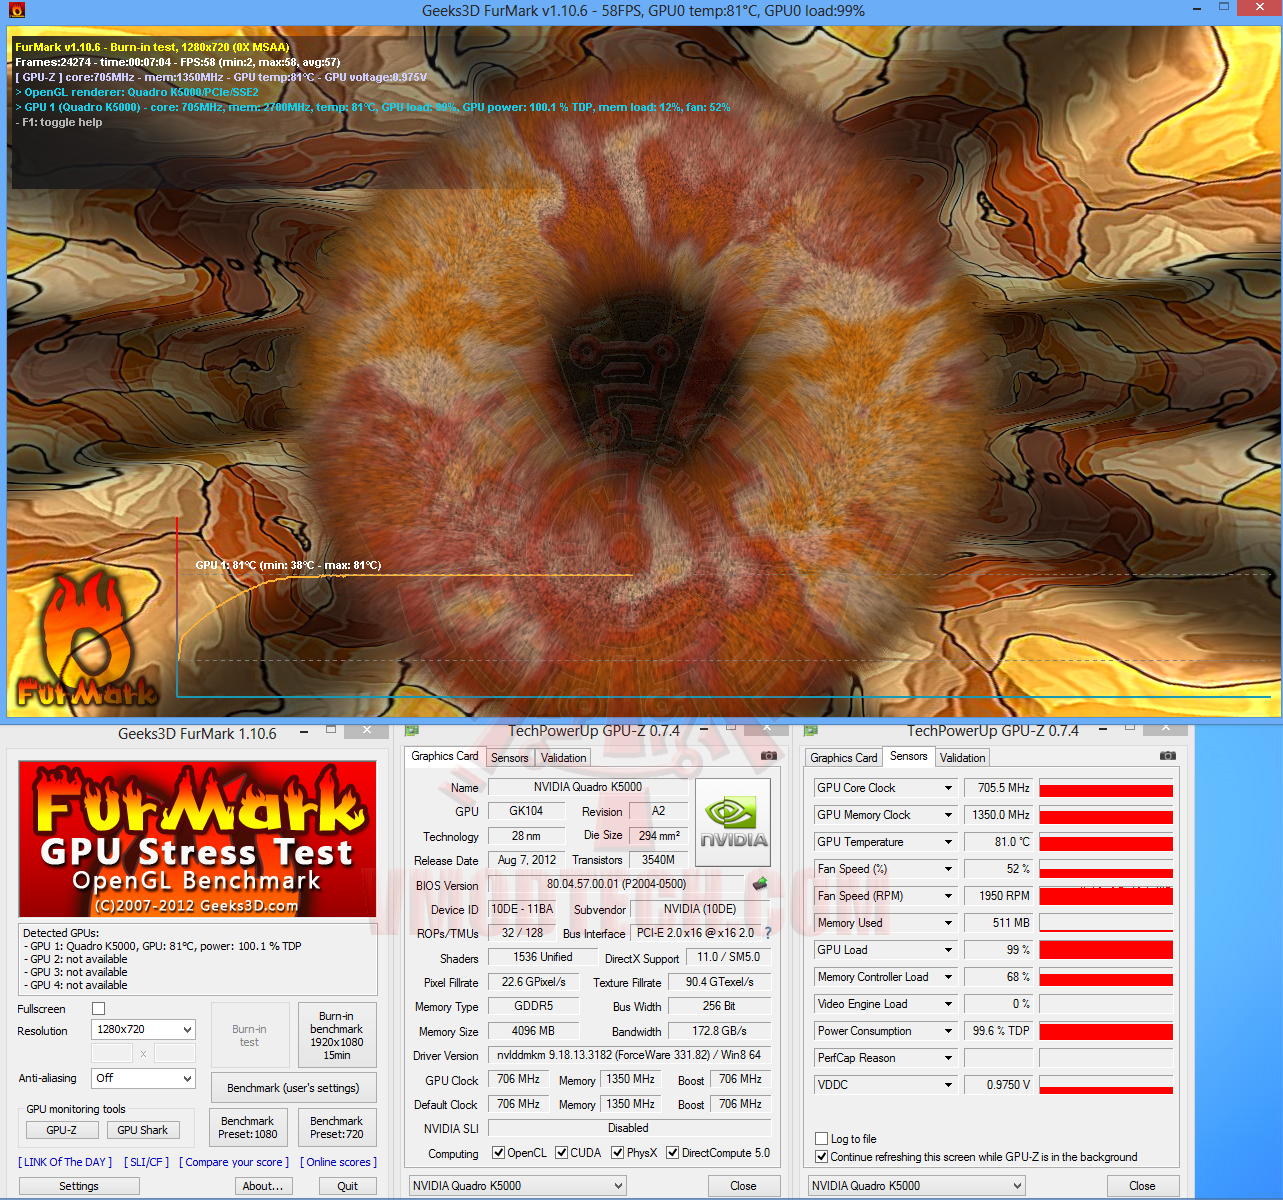
Task: Launch the GPU Shark monitoring tool
Action: pyautogui.click(x=143, y=1130)
